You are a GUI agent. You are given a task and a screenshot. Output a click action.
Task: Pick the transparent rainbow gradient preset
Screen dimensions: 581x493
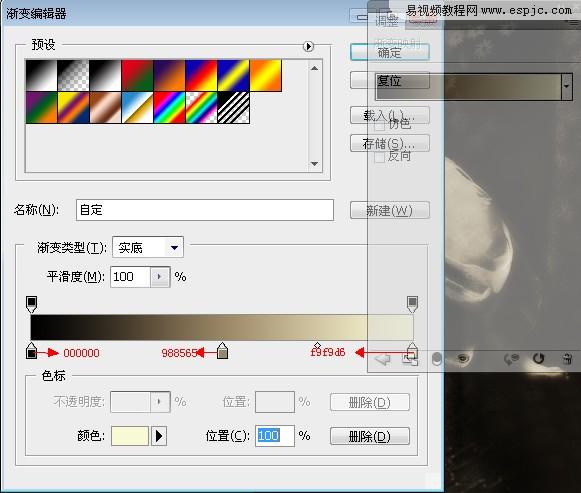[201, 107]
